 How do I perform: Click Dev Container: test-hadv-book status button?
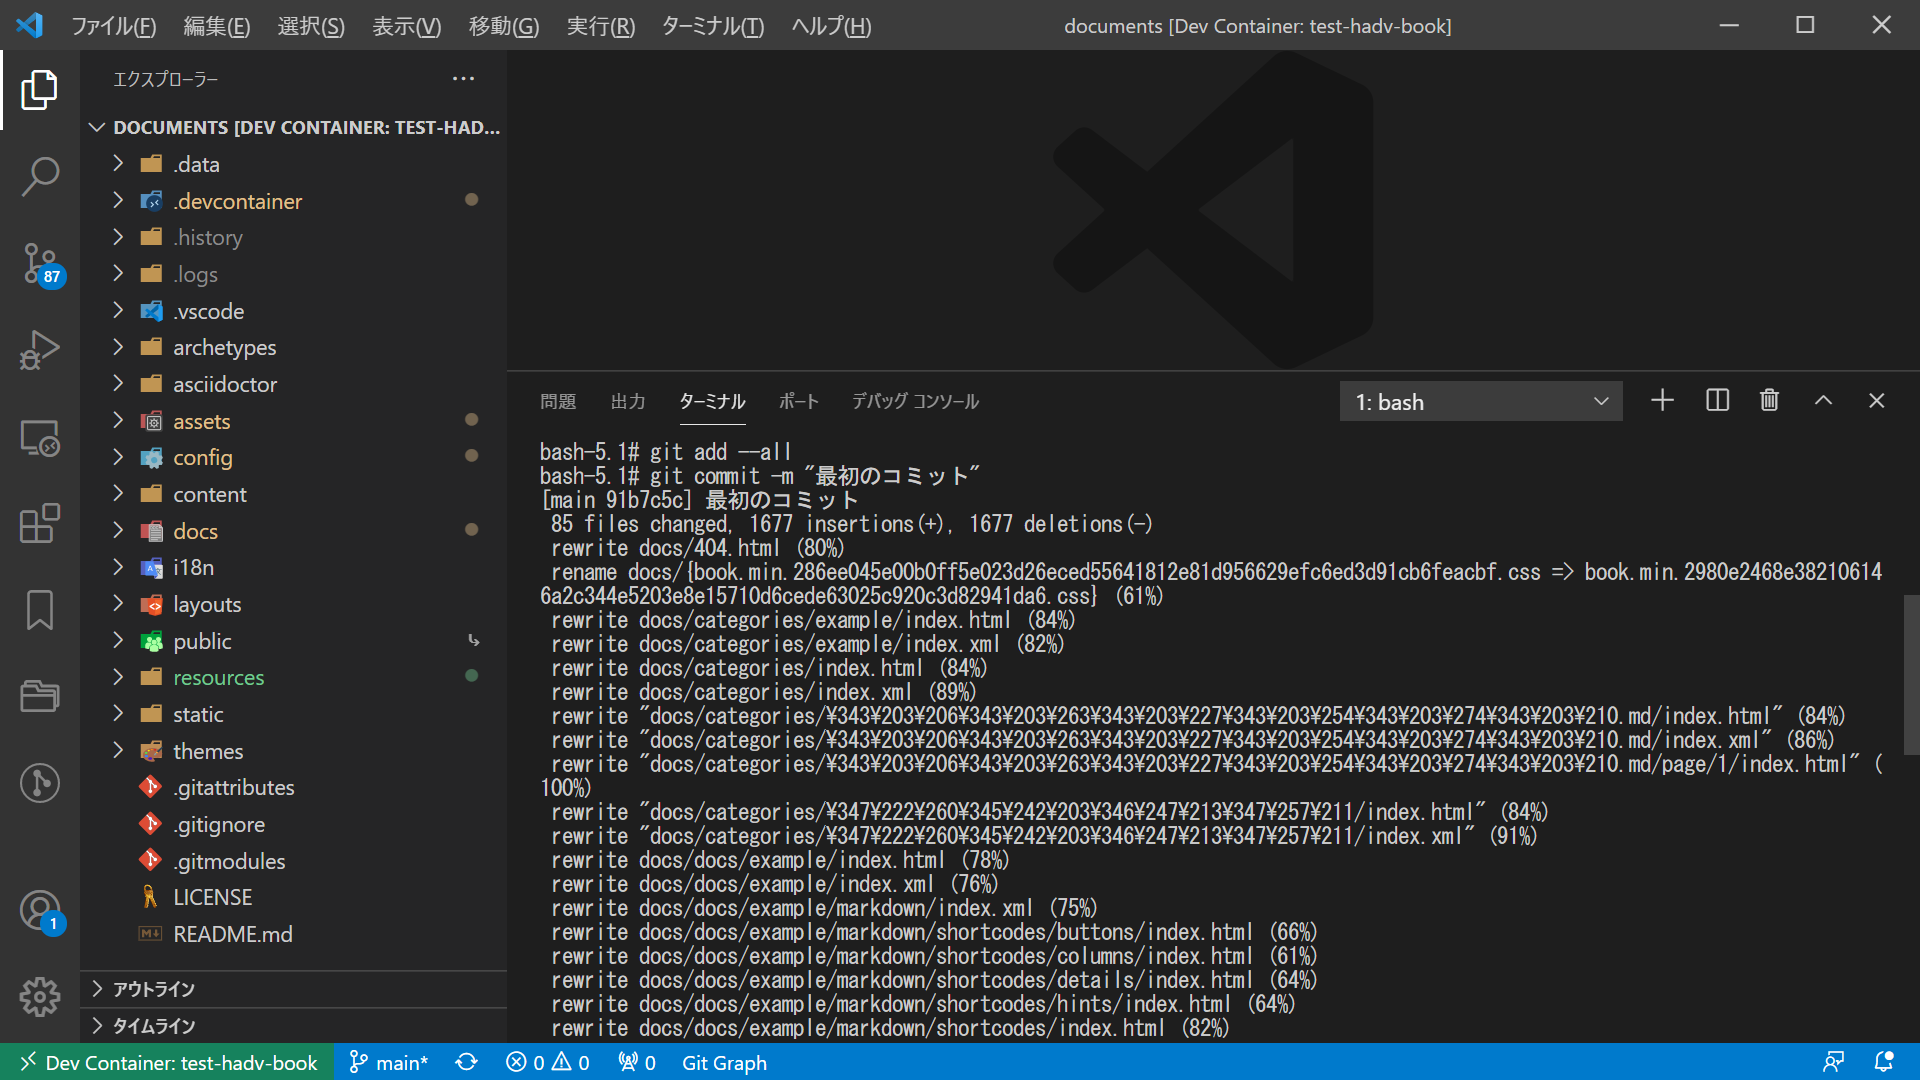point(168,1062)
